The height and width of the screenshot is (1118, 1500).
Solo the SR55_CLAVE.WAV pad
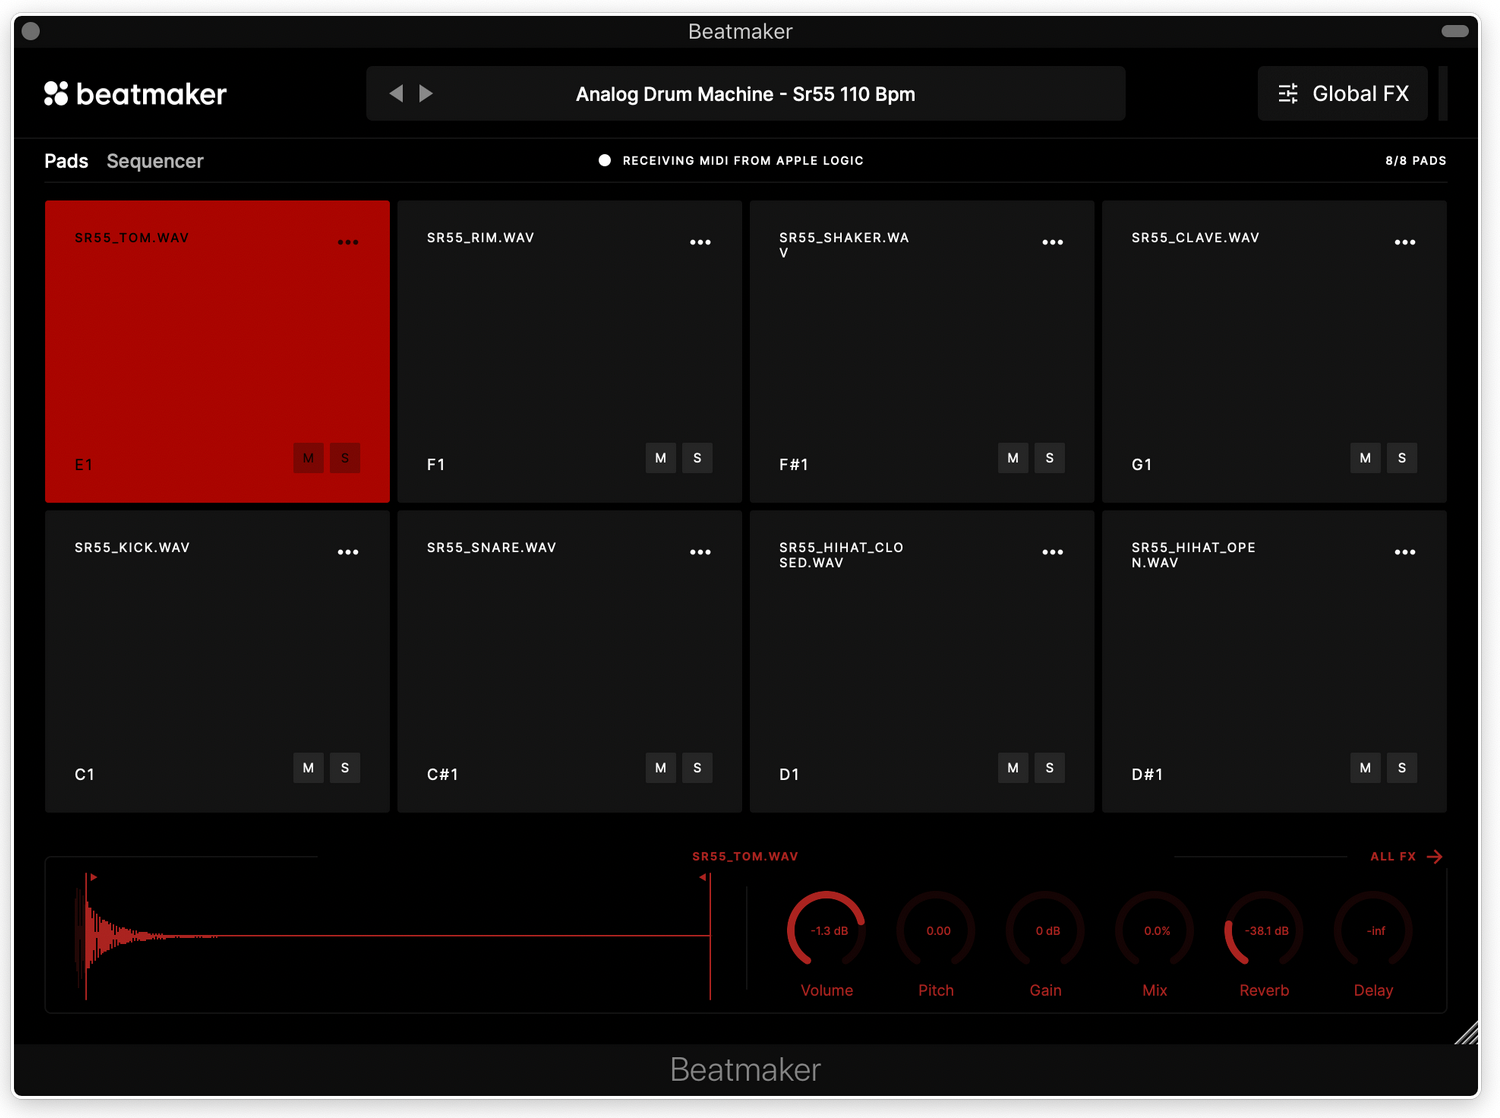(1401, 457)
